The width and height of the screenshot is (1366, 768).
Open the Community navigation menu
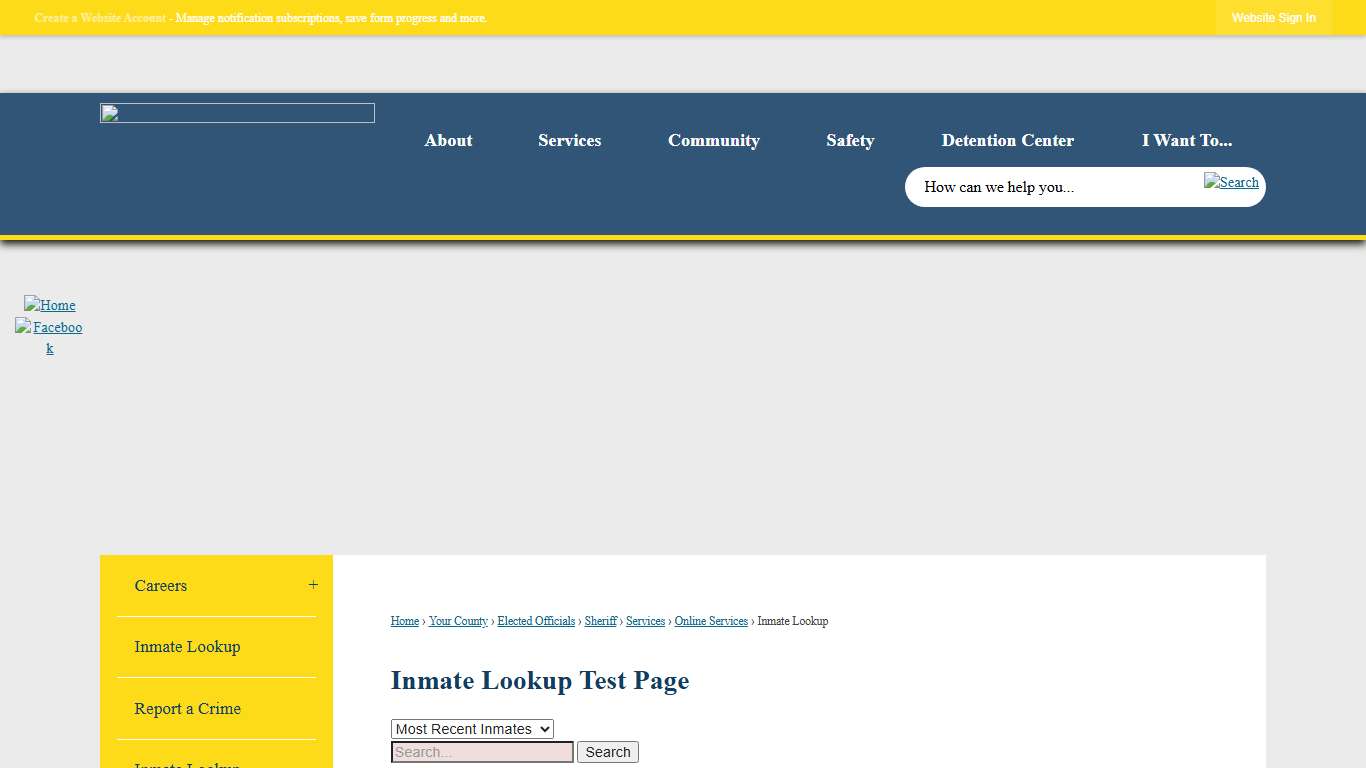(713, 141)
